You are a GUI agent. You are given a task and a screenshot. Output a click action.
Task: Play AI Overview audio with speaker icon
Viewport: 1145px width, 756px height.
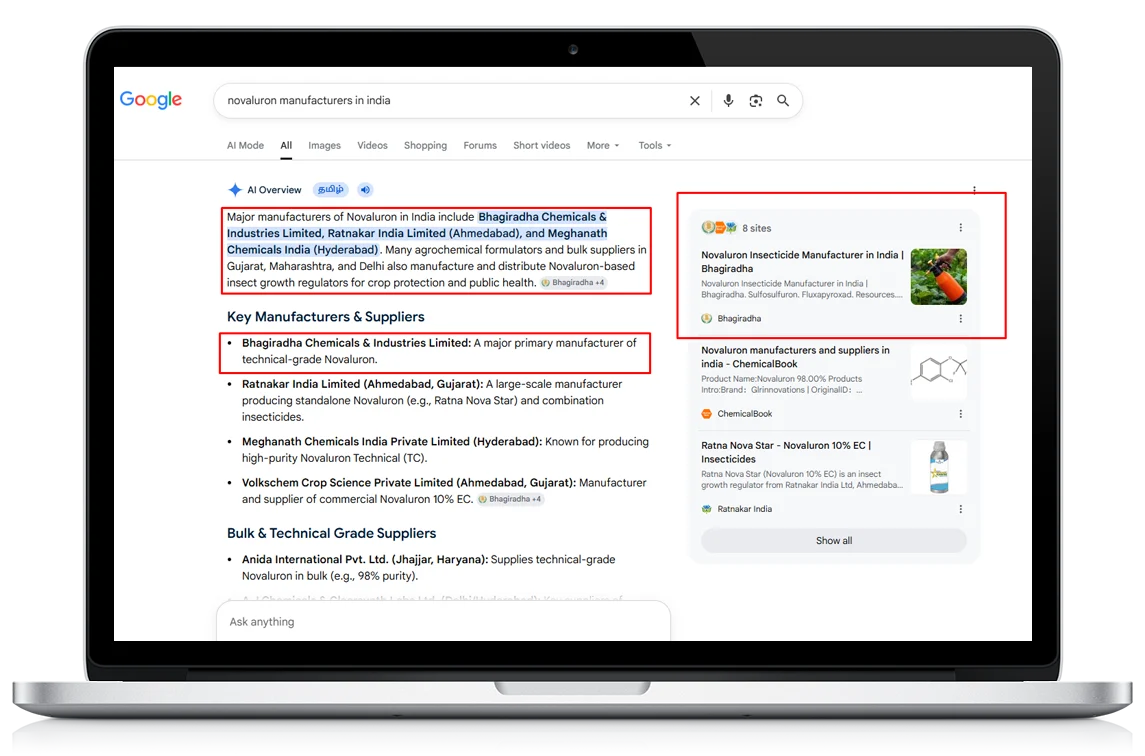[x=365, y=190]
